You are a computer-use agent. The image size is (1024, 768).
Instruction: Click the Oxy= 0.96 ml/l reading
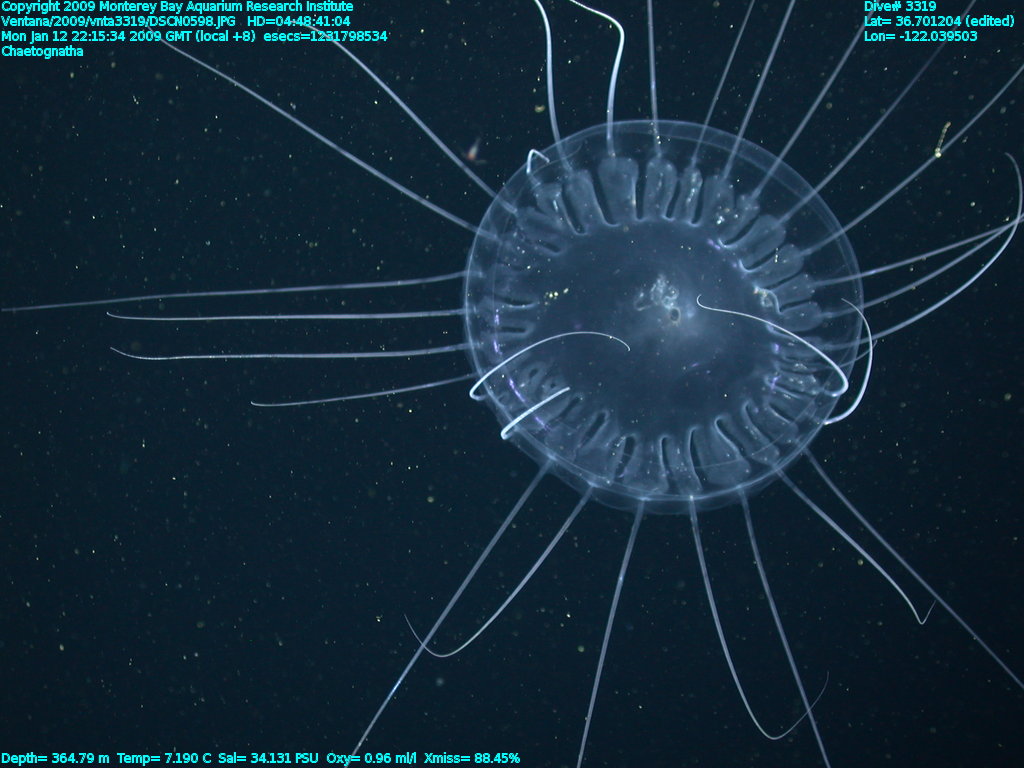371,758
